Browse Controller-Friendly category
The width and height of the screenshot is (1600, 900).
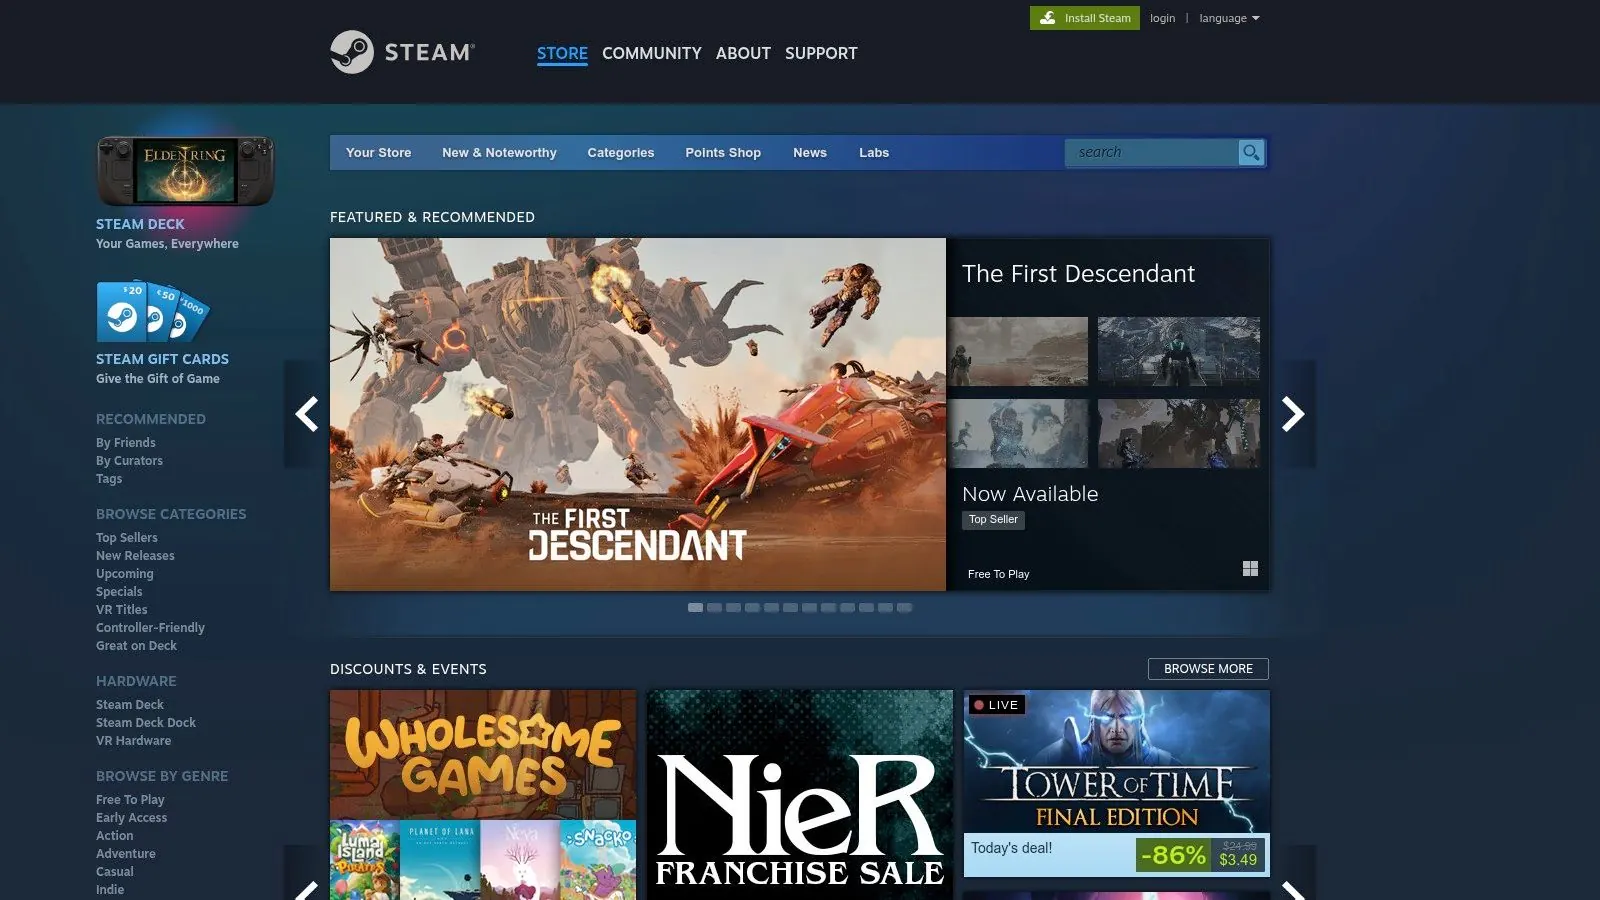150,628
